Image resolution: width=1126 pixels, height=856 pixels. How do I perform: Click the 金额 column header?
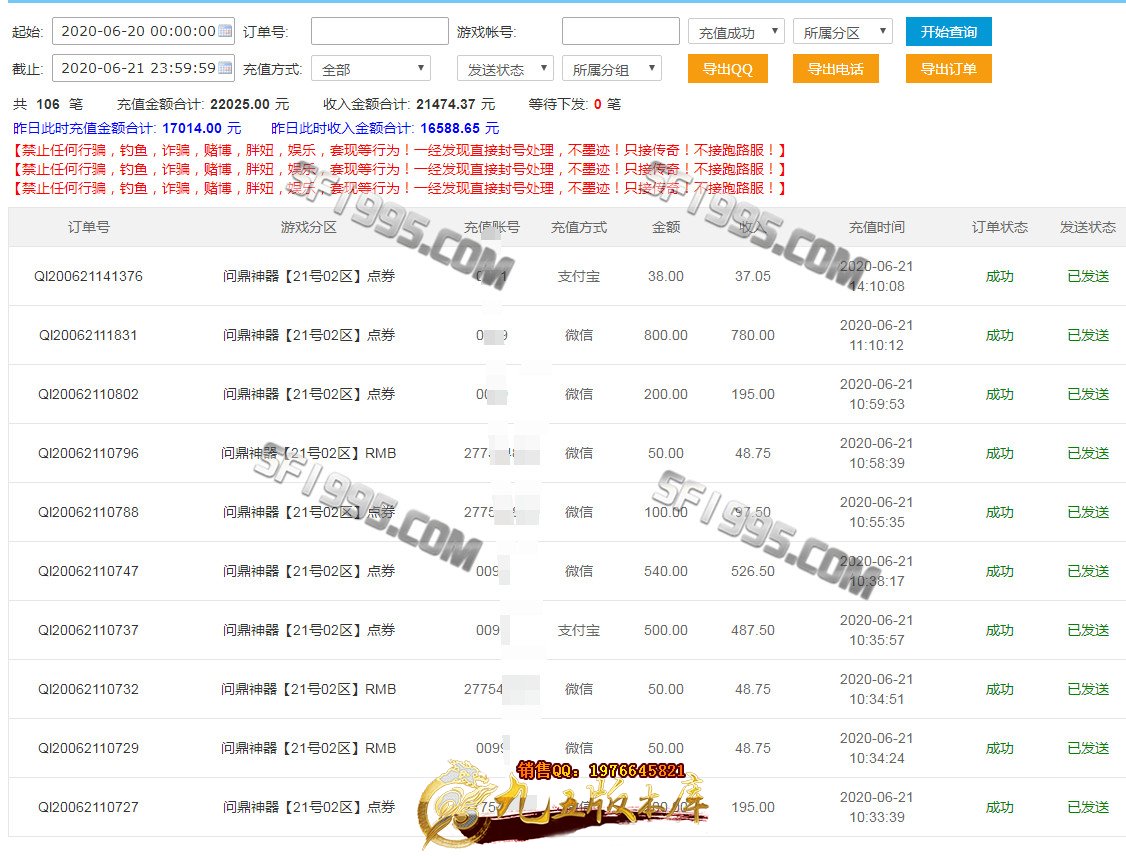665,227
